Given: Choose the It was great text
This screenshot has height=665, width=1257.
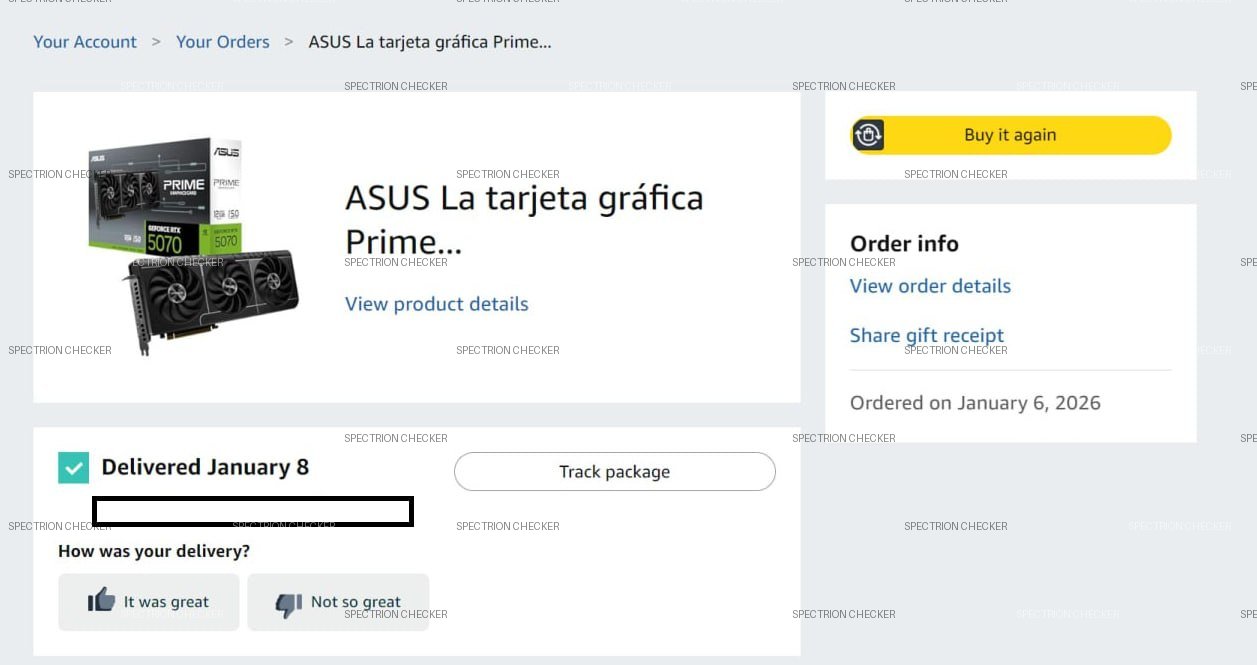Looking at the screenshot, I should pos(166,602).
